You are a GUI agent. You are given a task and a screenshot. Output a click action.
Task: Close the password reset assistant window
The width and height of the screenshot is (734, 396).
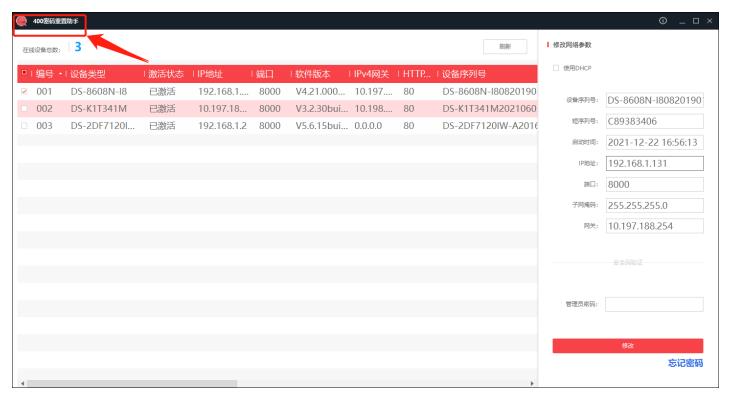(x=710, y=21)
